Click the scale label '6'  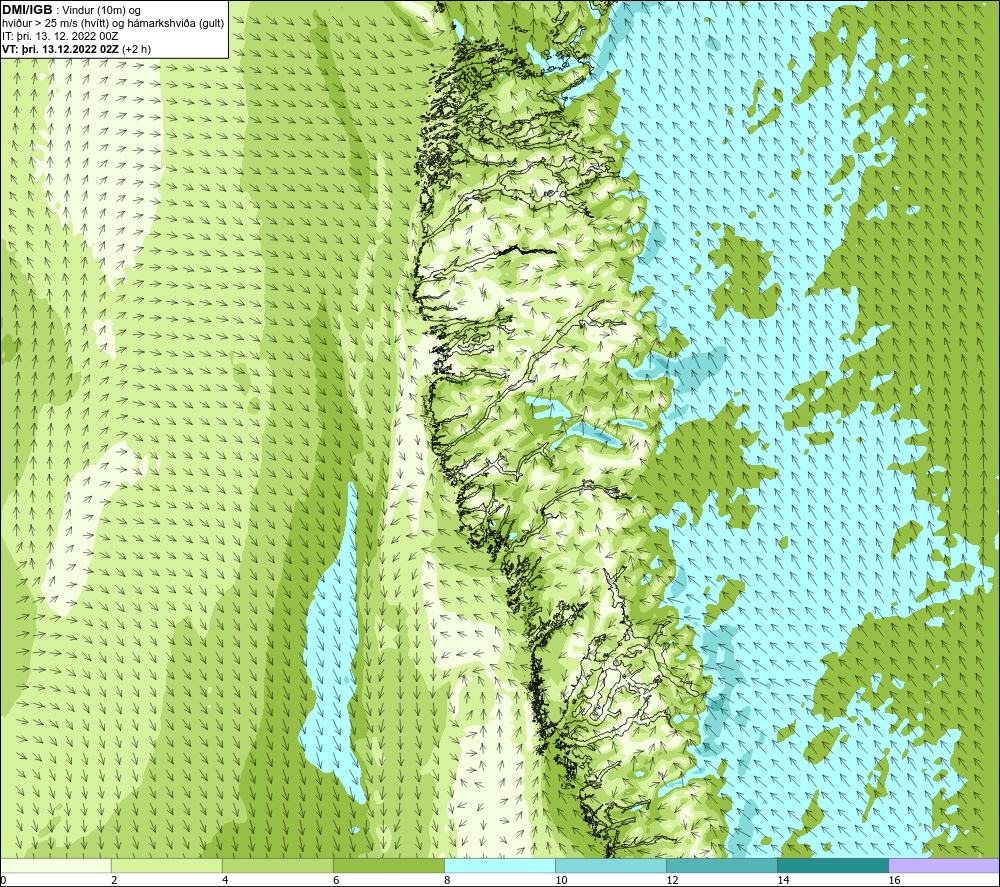[x=336, y=881]
